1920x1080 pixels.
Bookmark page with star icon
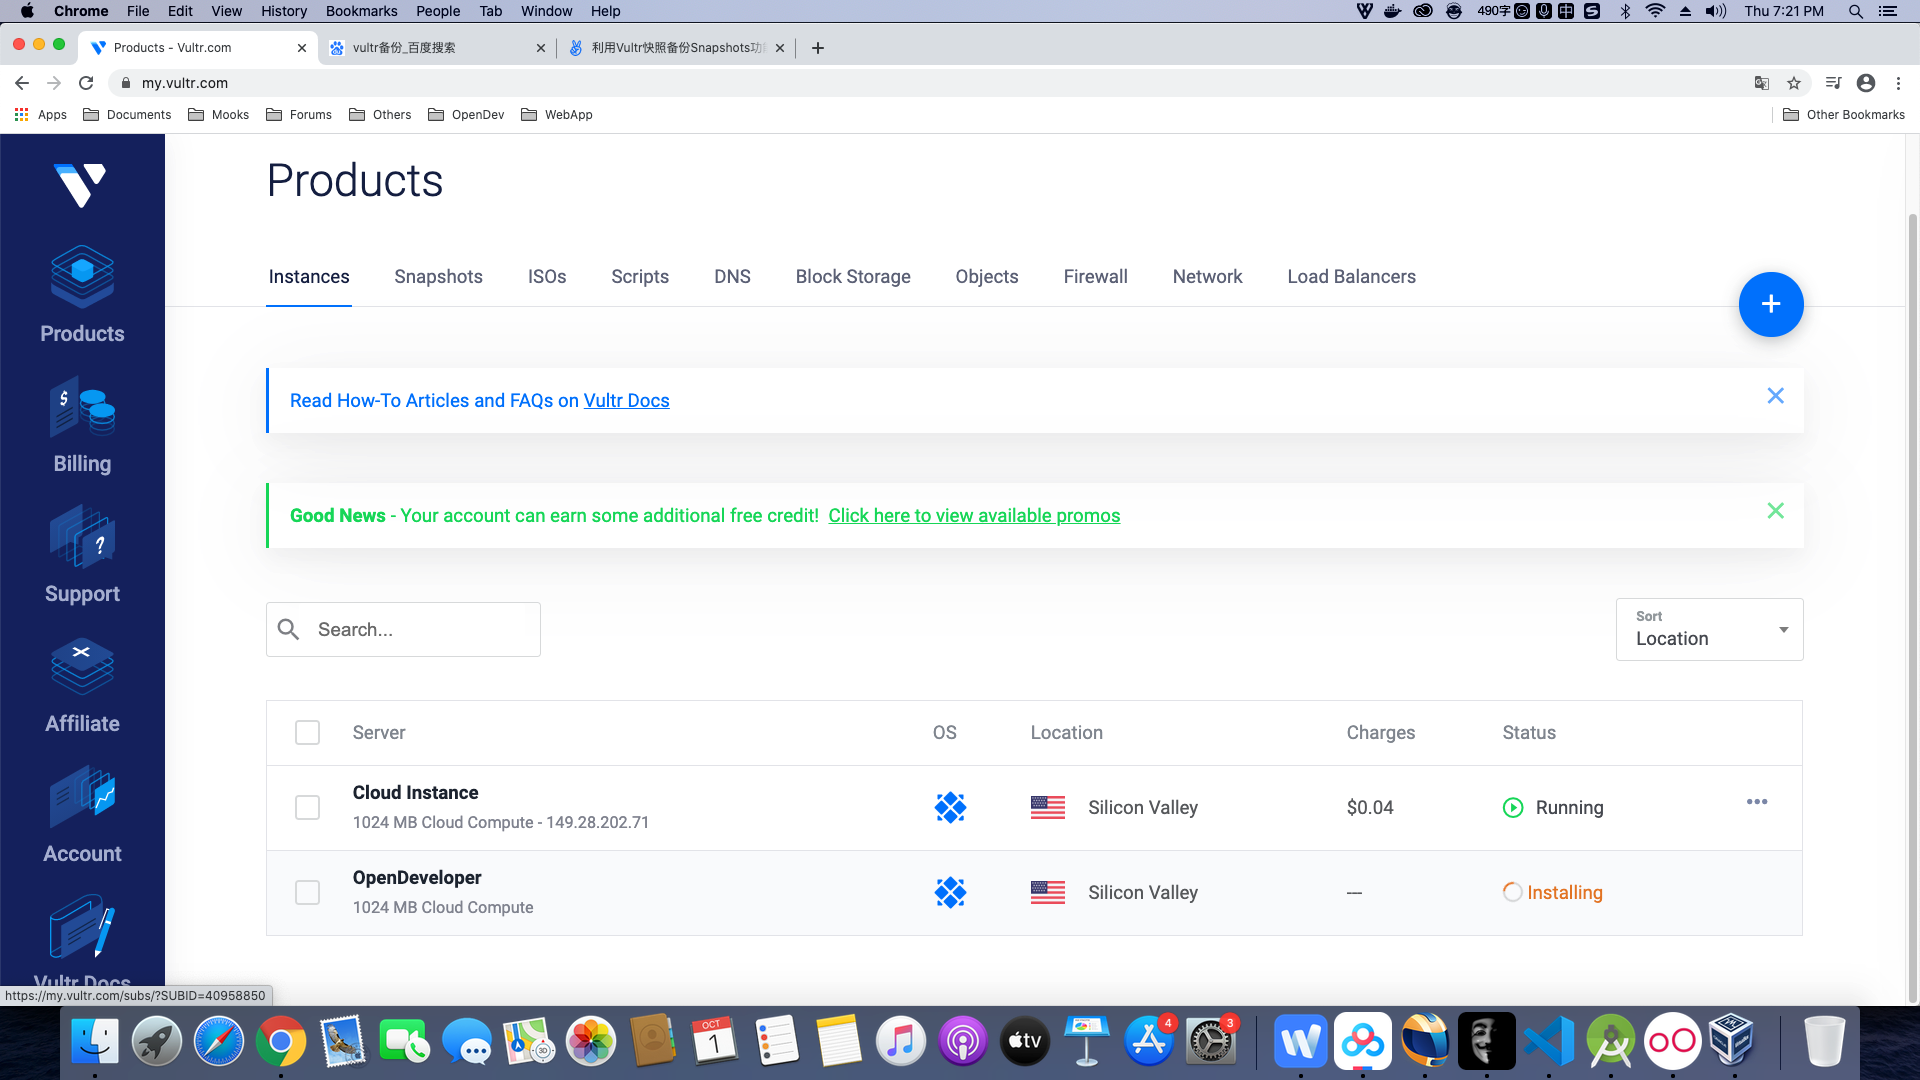pos(1794,83)
